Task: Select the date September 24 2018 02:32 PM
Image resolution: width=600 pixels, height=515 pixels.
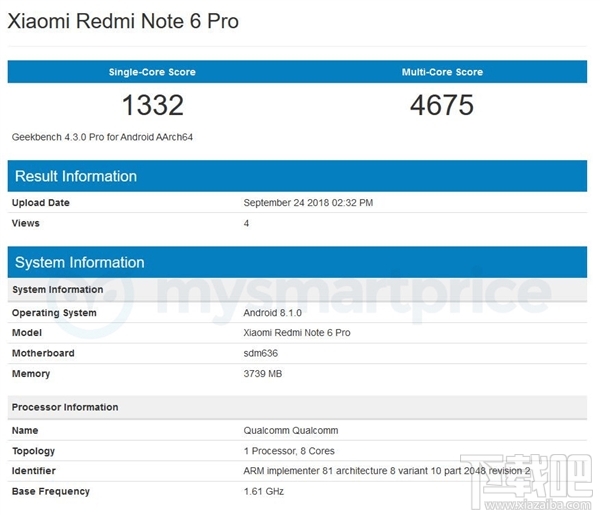Action: (x=308, y=203)
